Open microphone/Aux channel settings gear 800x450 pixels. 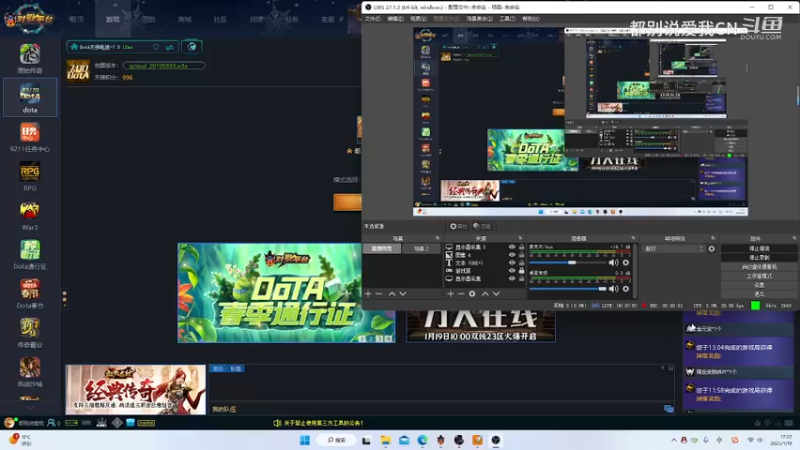click(626, 263)
